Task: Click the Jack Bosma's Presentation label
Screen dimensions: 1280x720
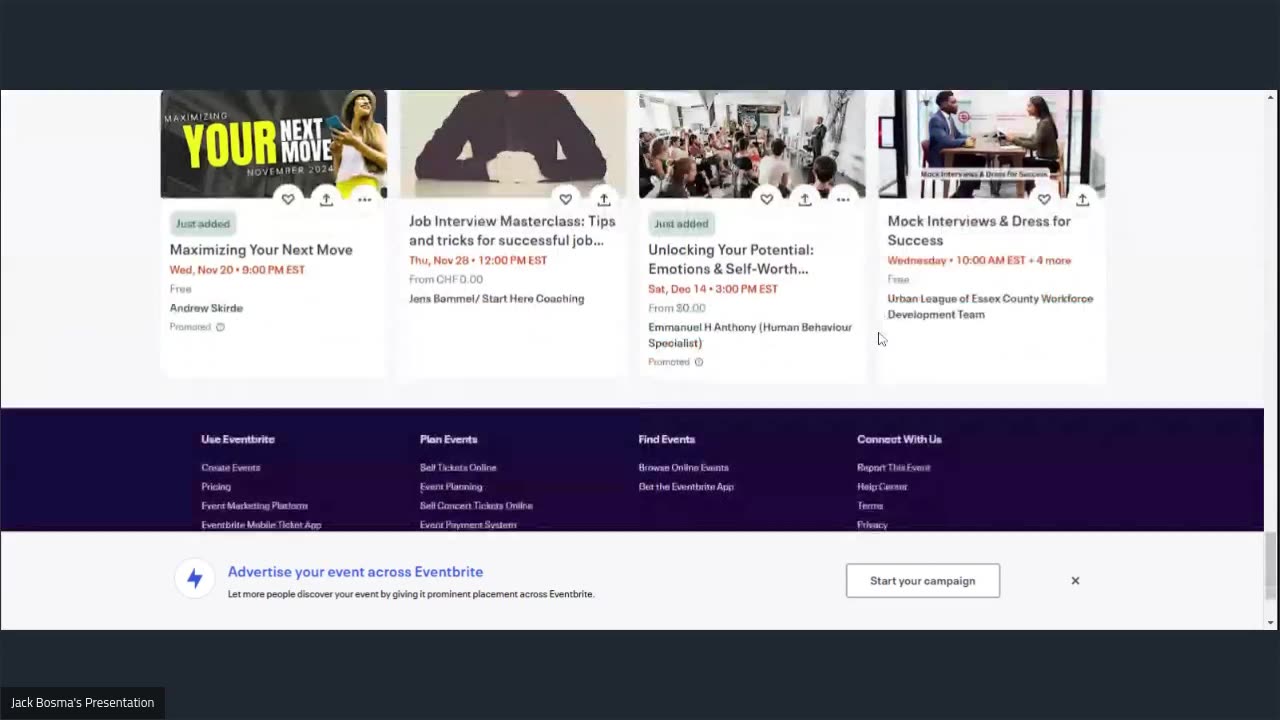Action: point(83,703)
